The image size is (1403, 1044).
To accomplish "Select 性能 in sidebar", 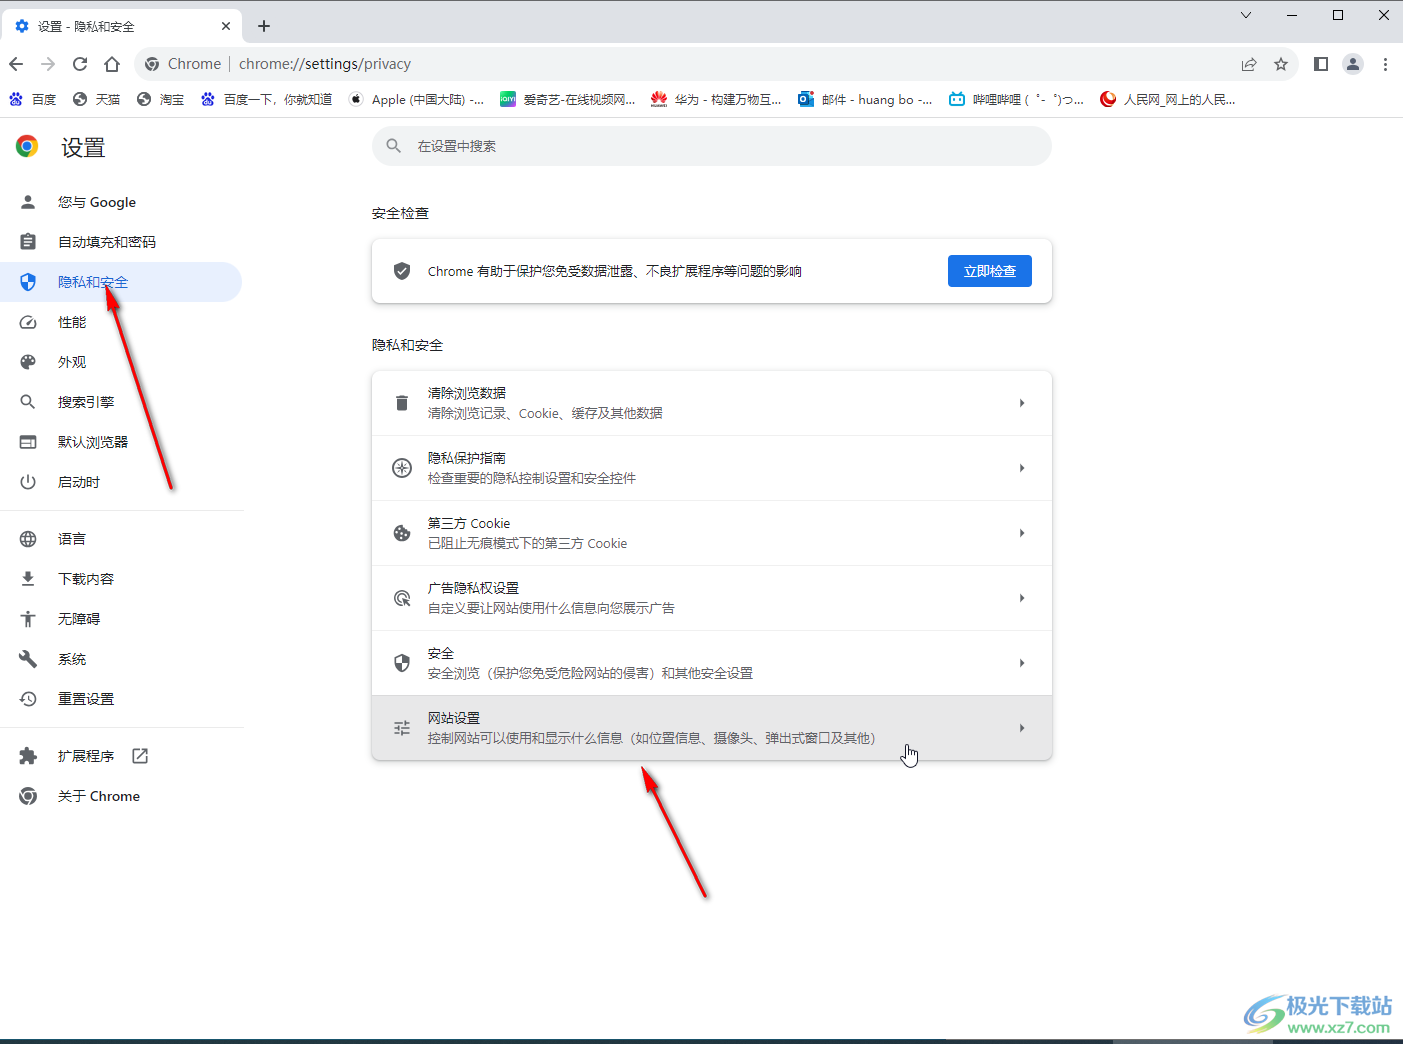I will [121, 322].
